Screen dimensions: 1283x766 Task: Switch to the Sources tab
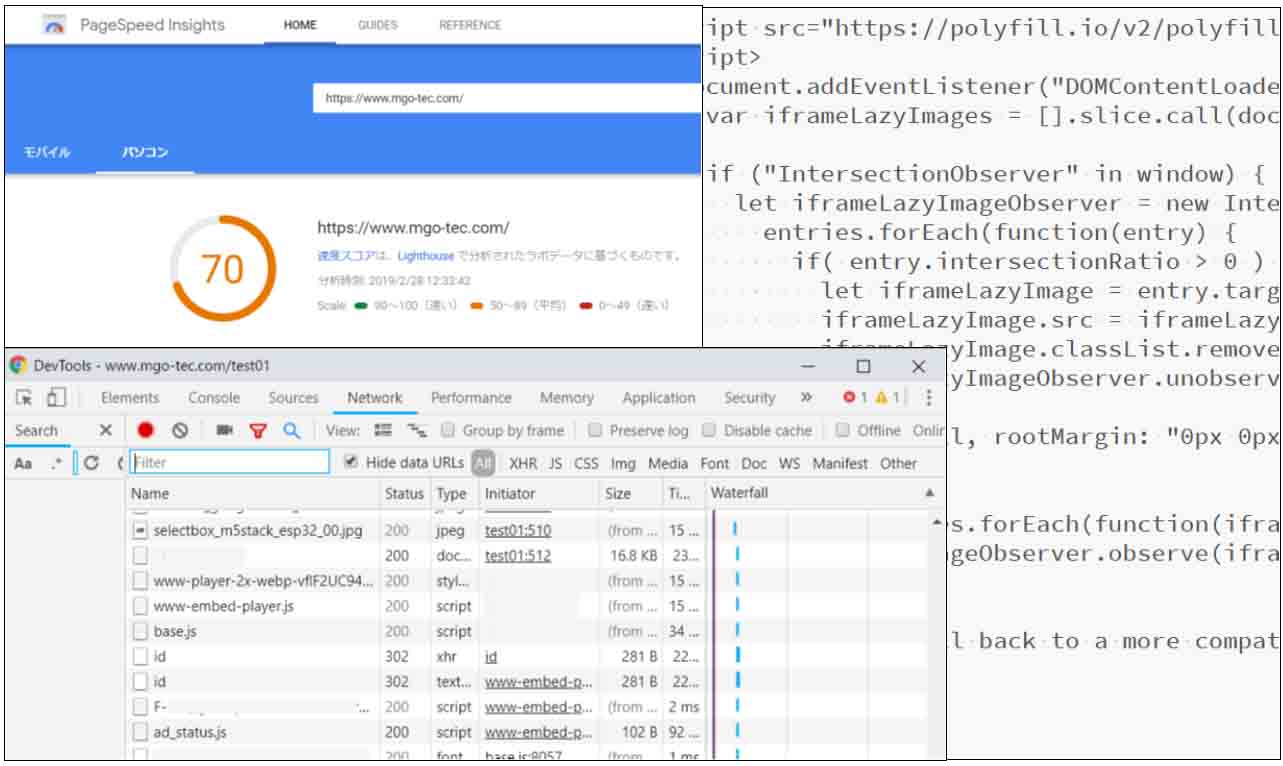(x=293, y=398)
